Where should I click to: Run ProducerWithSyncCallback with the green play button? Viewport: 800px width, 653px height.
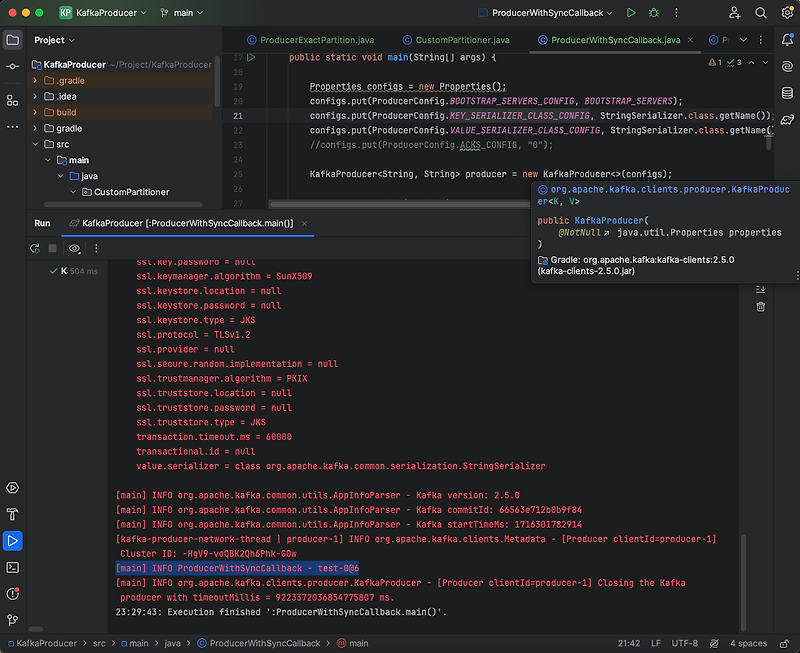(631, 13)
